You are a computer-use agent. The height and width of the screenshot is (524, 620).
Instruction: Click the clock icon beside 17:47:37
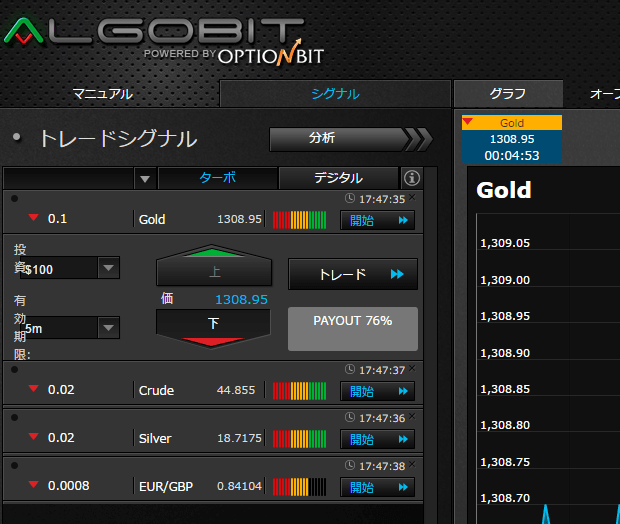[350, 369]
